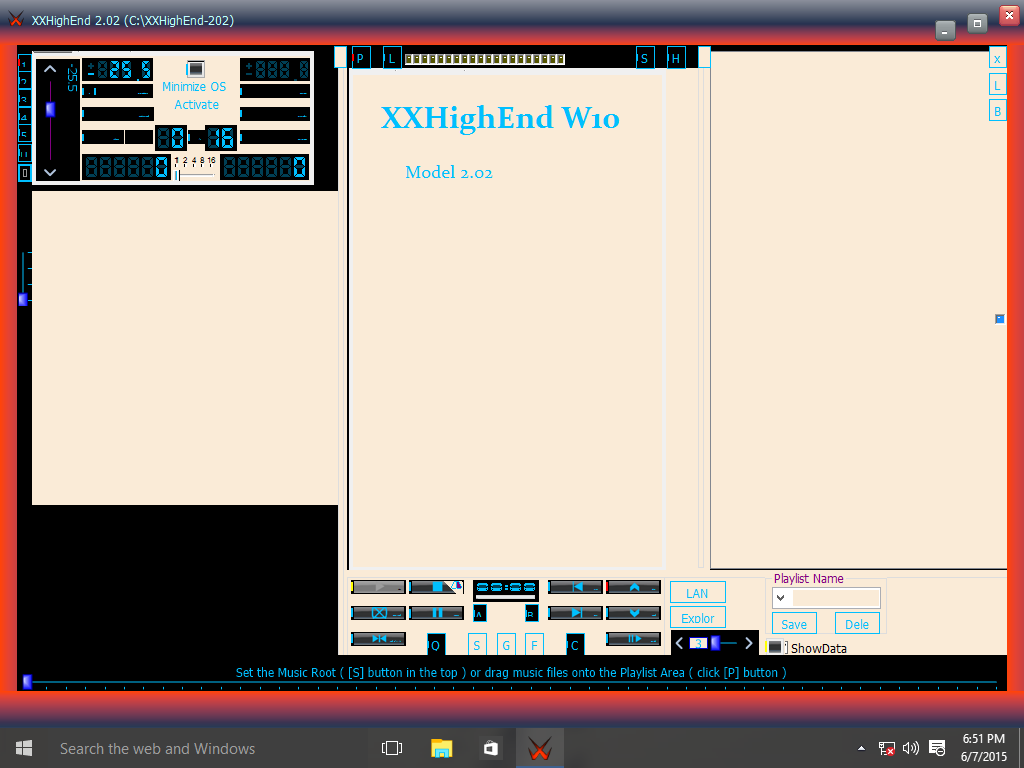
Task: Raise volume with the up chevron
Action: (x=50, y=69)
